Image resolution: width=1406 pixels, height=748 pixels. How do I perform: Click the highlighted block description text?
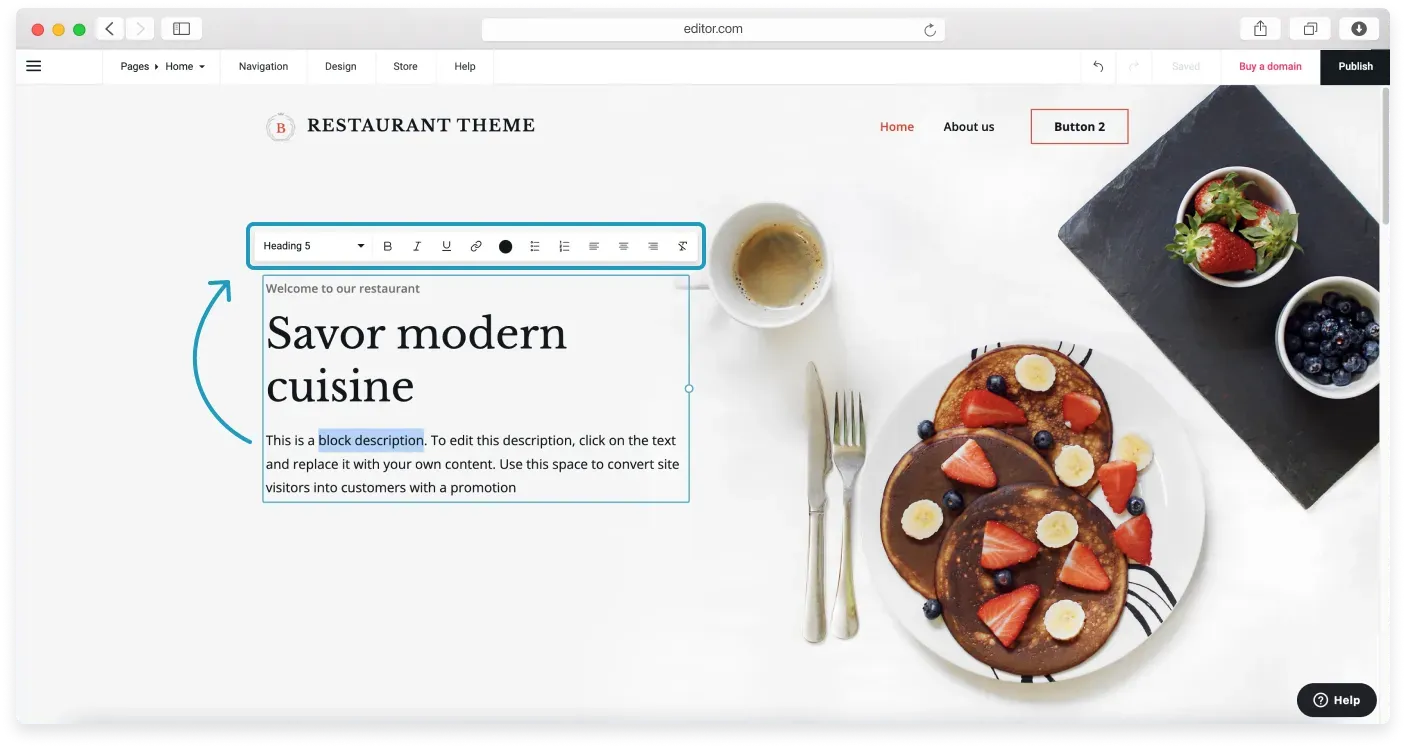coord(371,440)
